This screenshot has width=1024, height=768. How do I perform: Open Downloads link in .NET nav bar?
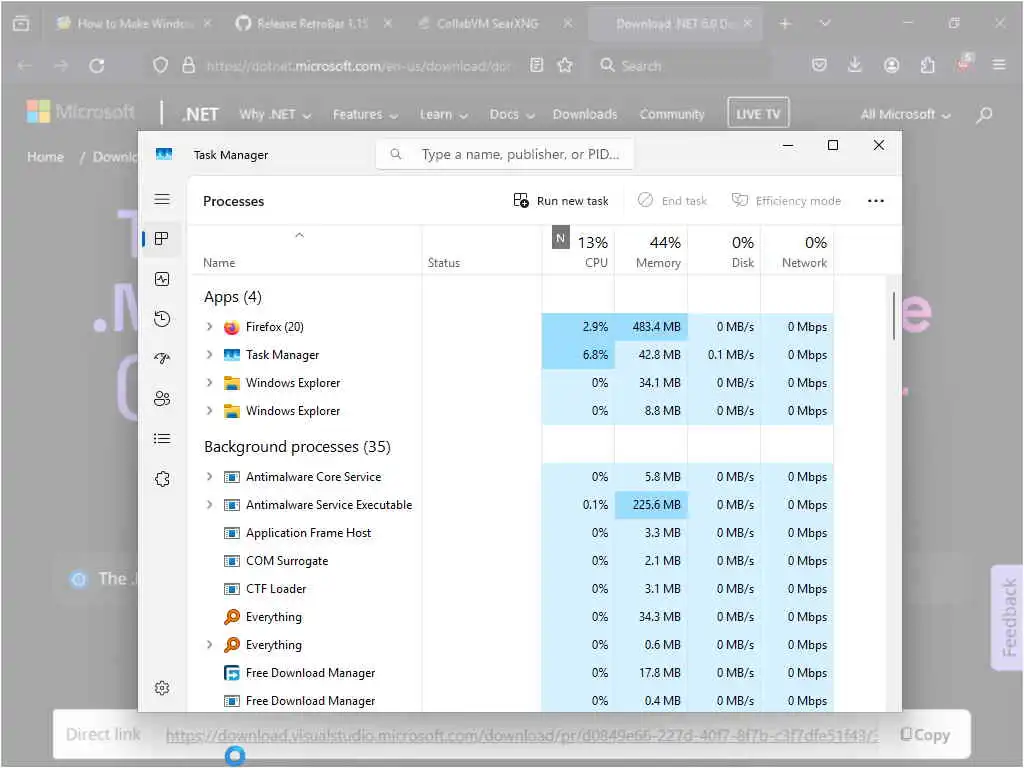tap(585, 114)
